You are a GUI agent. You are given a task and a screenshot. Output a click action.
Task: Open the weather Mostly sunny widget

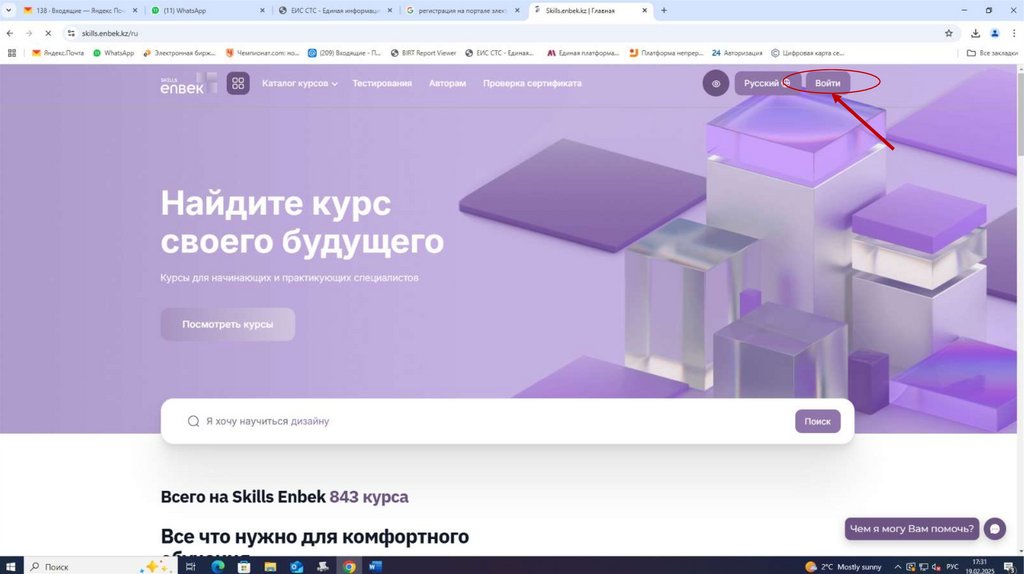click(843, 566)
